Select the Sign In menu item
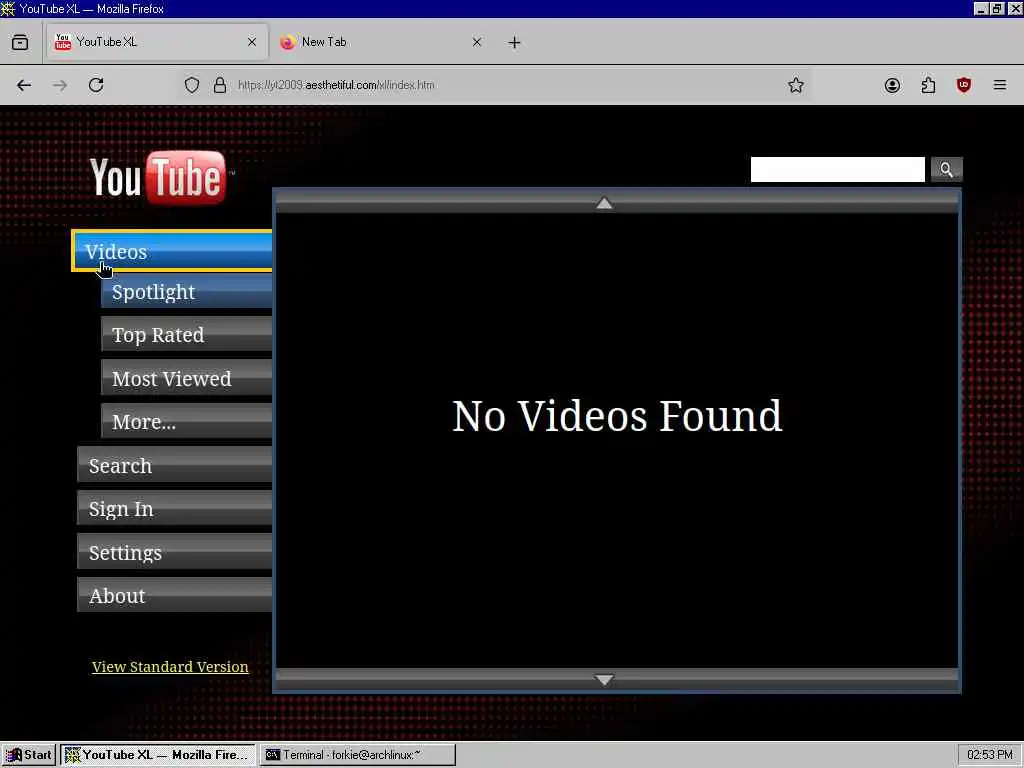Viewport: 1024px width, 768px height. point(175,508)
